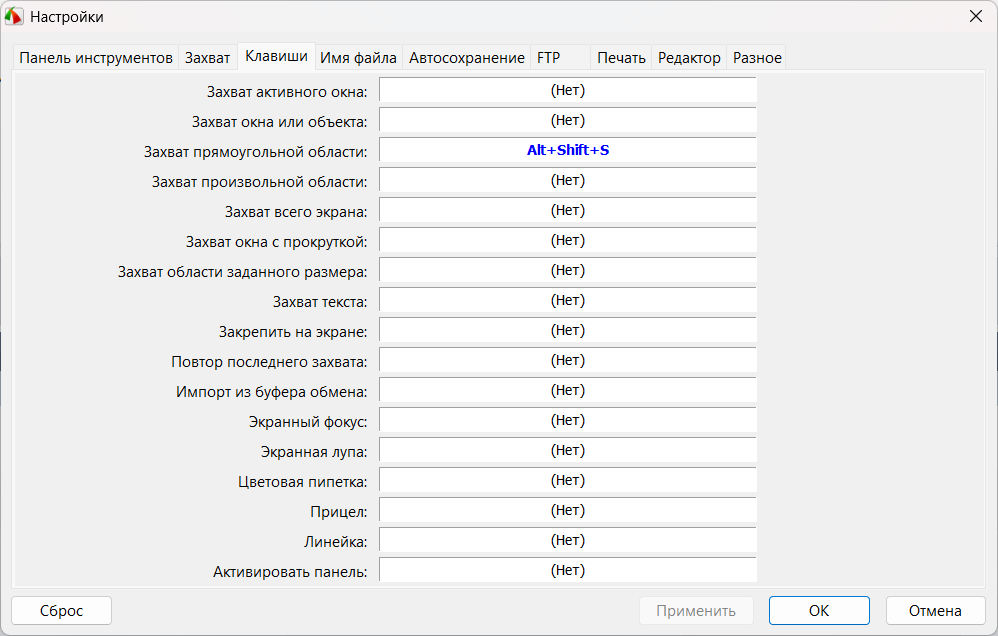998x636 pixels.
Task: Switch to the Захват tab
Action: coord(207,58)
